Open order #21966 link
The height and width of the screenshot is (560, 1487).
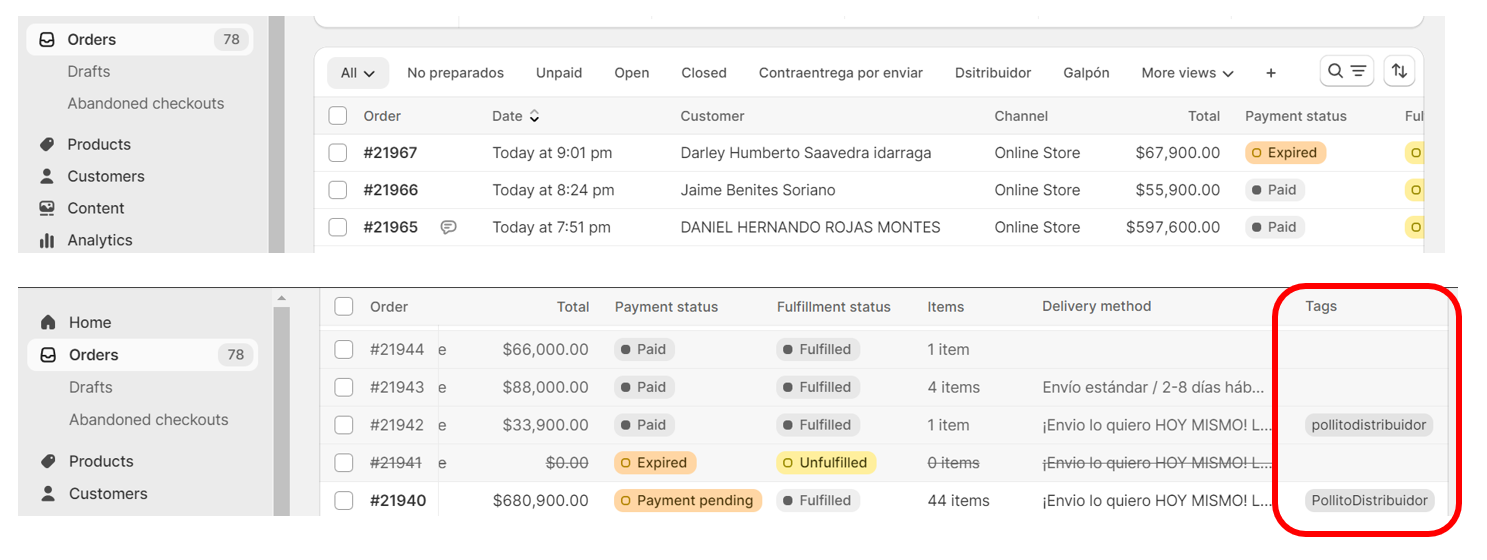coord(390,190)
